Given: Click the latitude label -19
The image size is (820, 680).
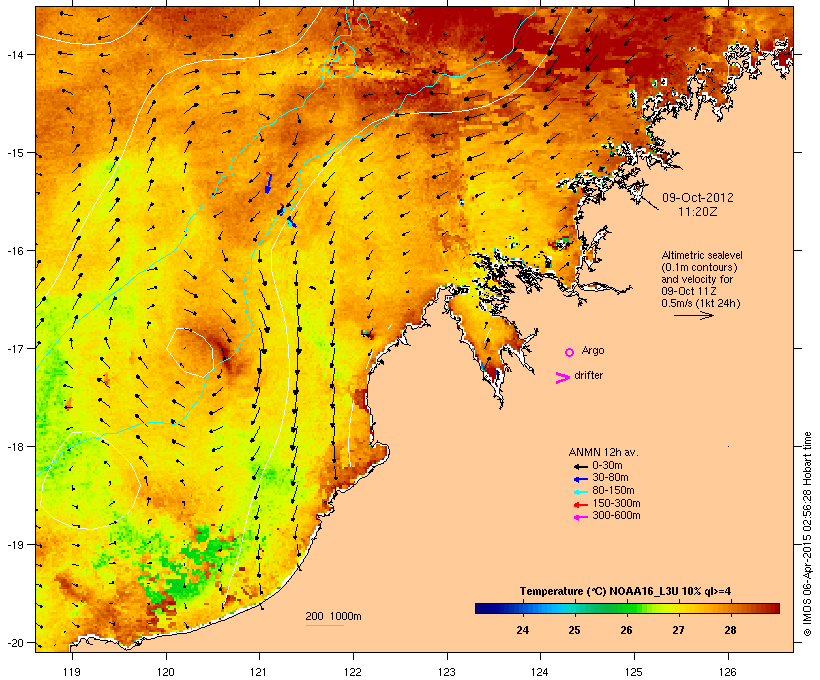Looking at the screenshot, I should click(x=15, y=545).
